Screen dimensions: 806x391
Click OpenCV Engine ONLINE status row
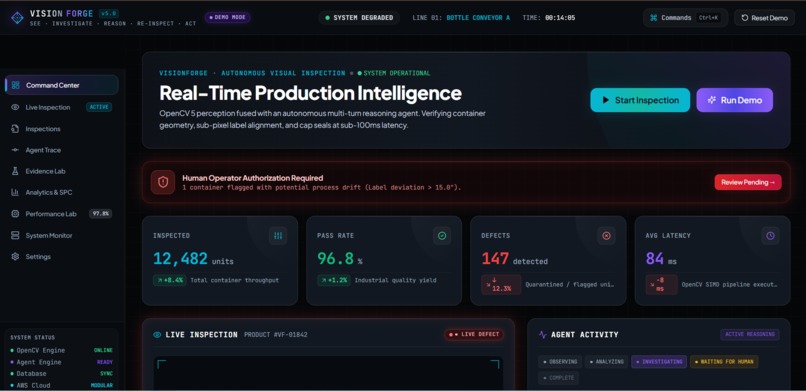62,350
